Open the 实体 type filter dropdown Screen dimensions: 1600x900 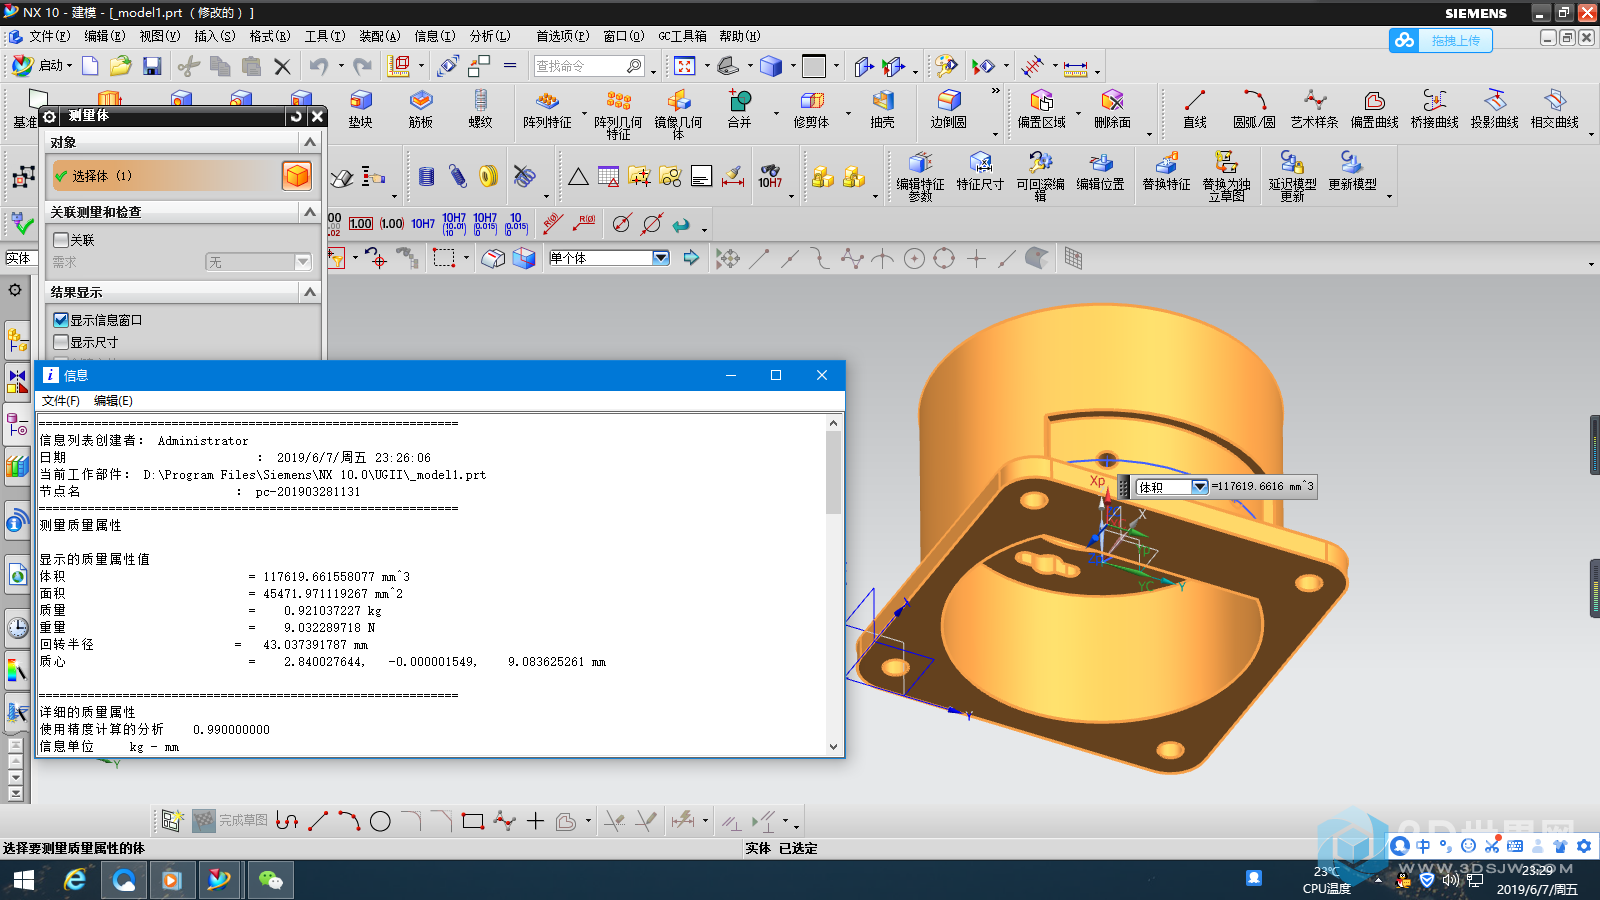20,258
